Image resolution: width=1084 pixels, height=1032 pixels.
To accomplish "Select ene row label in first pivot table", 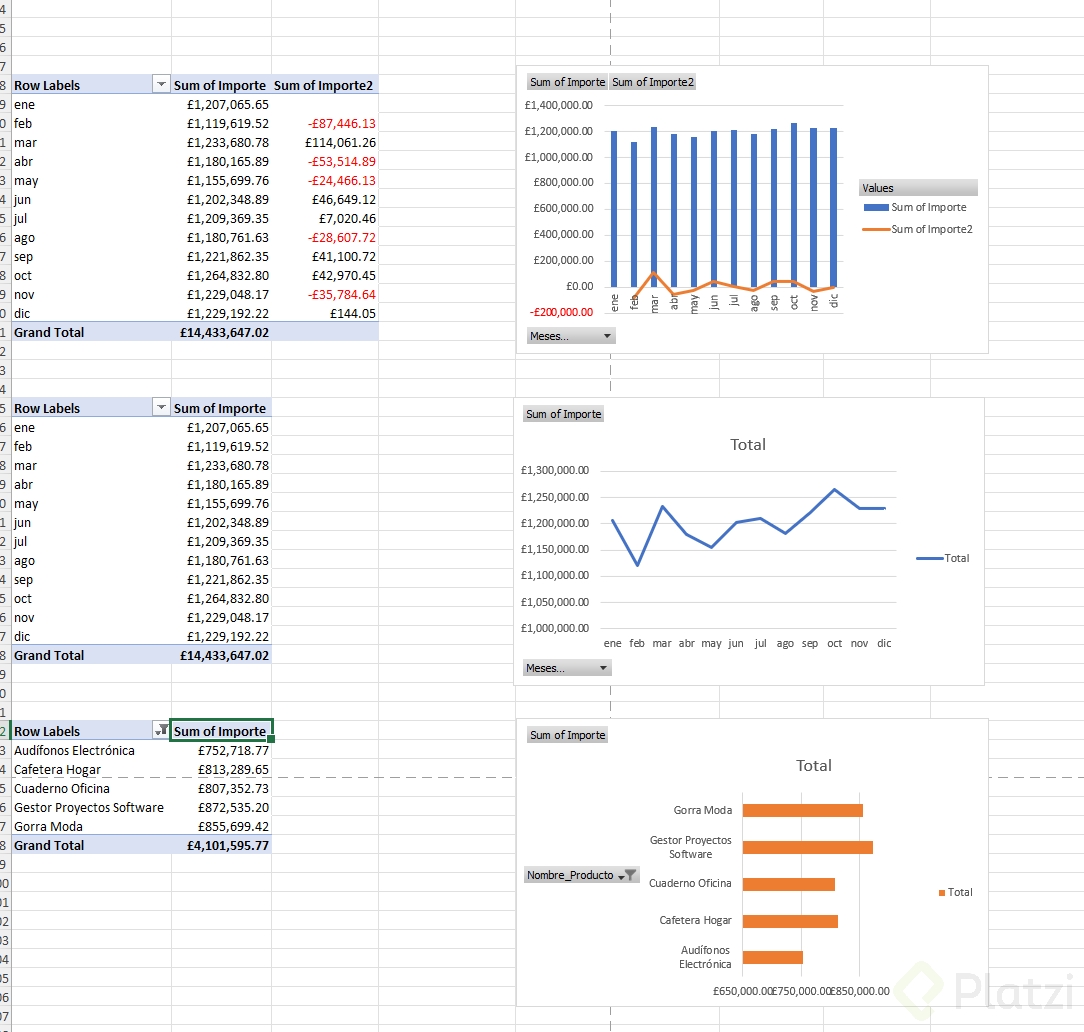I will point(91,104).
